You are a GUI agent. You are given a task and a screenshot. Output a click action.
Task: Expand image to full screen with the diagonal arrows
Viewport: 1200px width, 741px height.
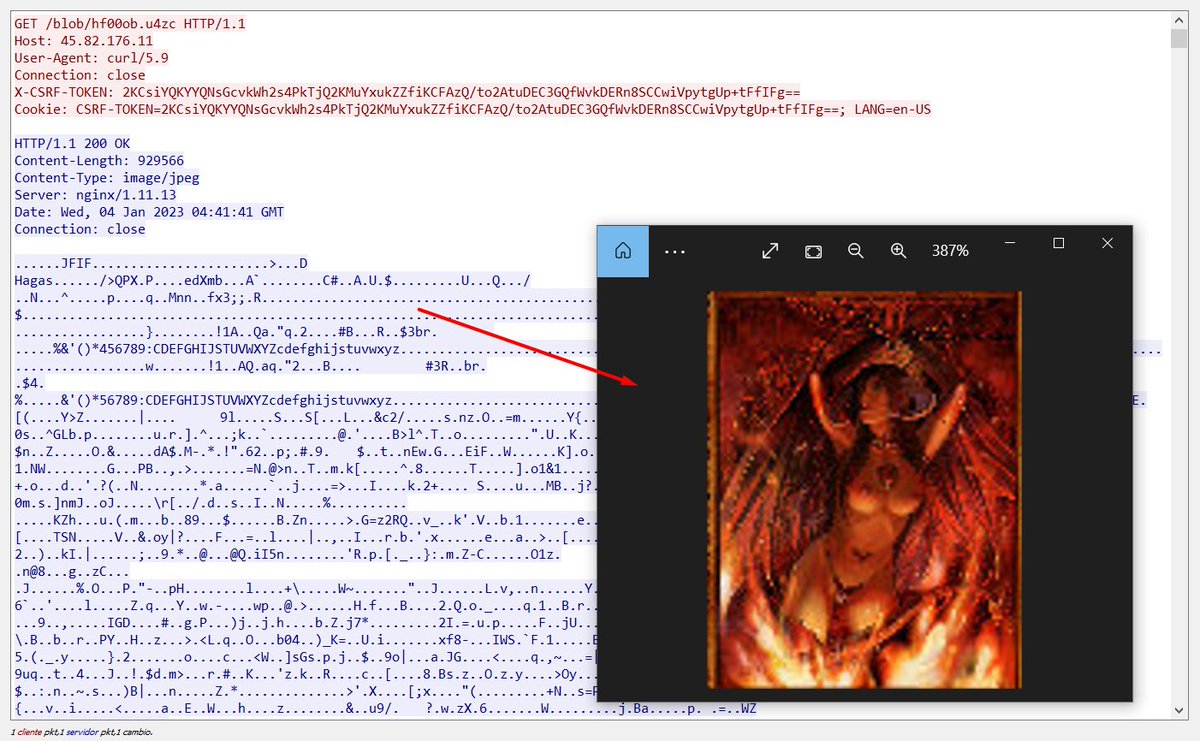tap(770, 251)
